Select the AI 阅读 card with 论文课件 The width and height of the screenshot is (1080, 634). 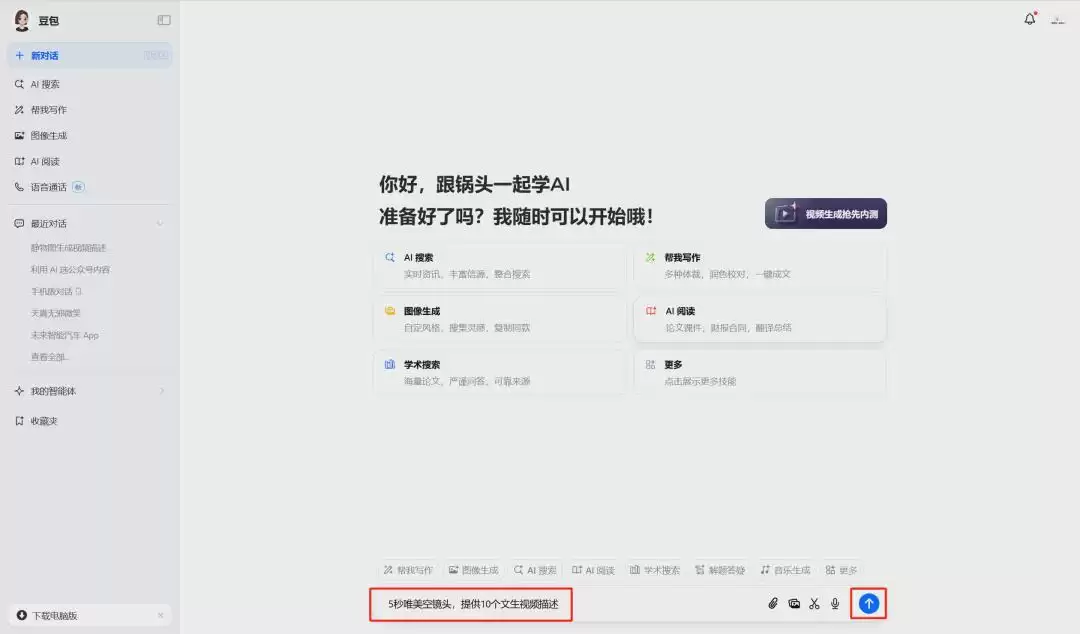point(760,319)
